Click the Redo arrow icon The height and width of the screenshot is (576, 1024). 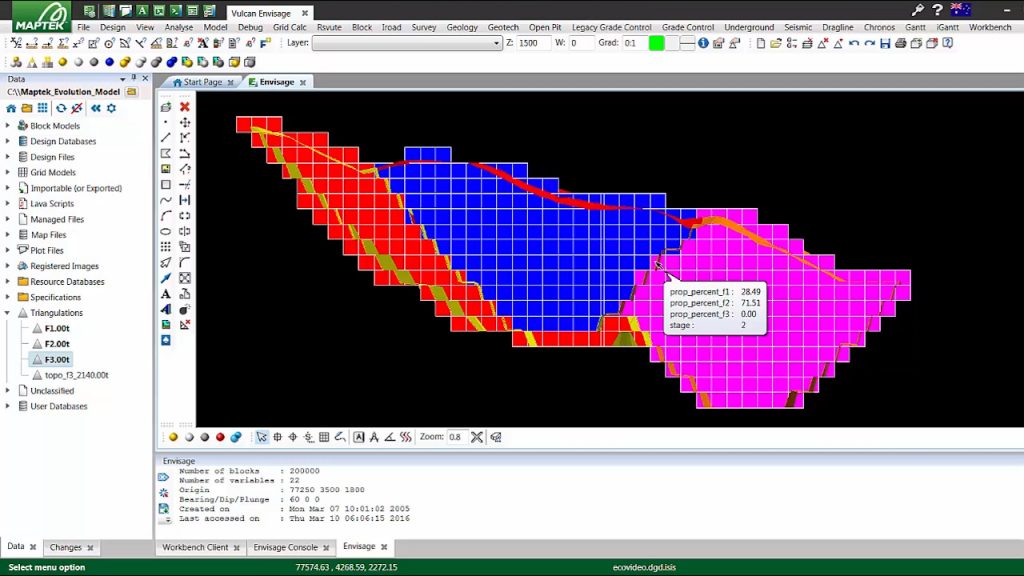[869, 43]
